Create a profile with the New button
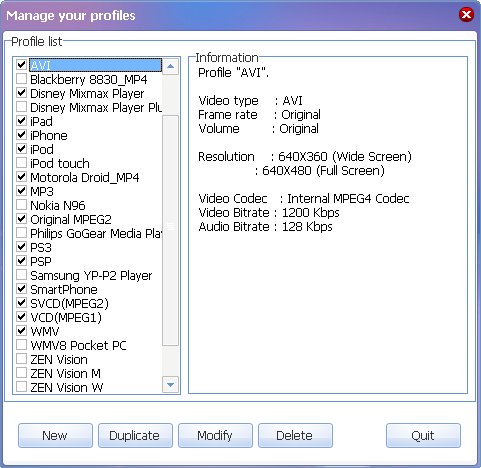481x468 pixels. pyautogui.click(x=55, y=435)
